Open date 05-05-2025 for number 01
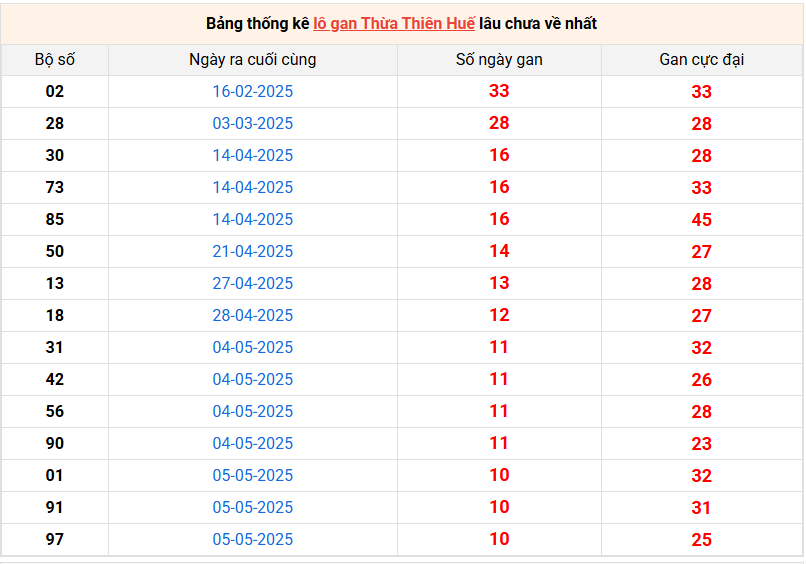This screenshot has height=564, width=806. click(252, 475)
